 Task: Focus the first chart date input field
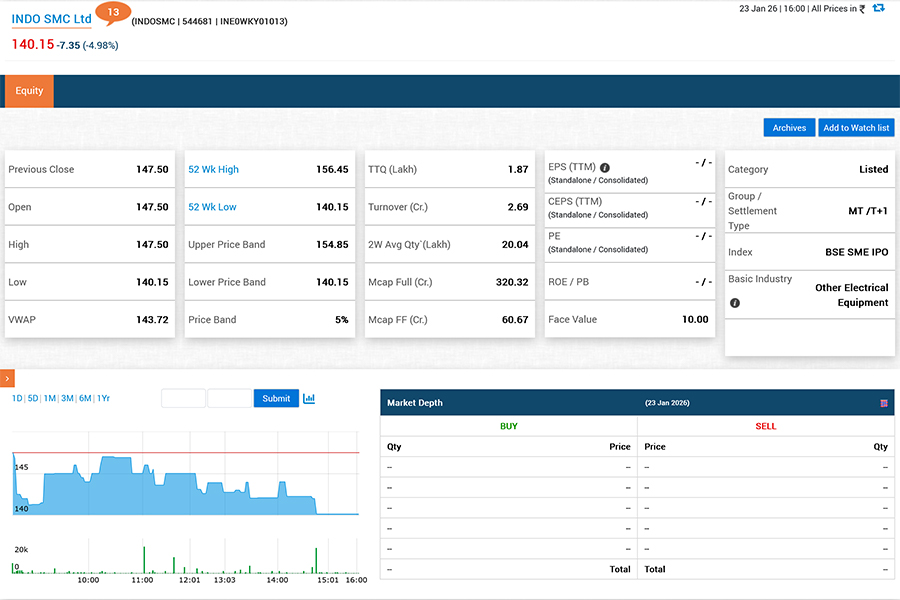coord(183,398)
